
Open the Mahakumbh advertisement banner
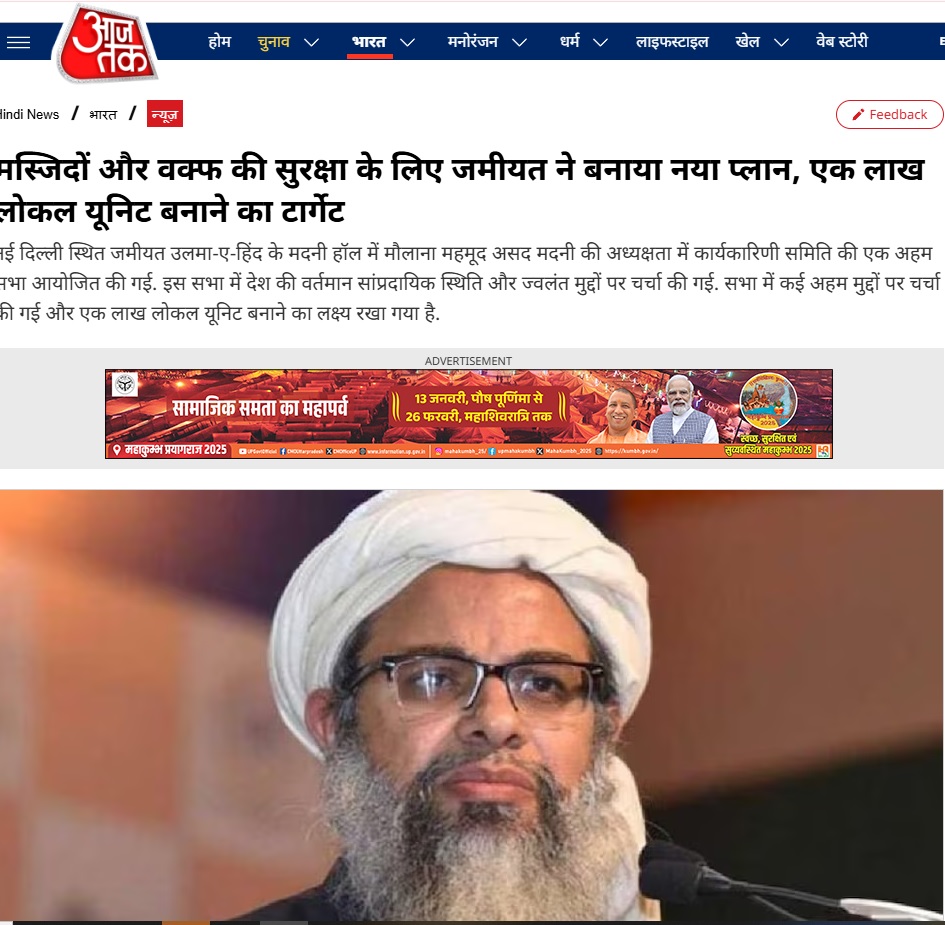pyautogui.click(x=469, y=414)
